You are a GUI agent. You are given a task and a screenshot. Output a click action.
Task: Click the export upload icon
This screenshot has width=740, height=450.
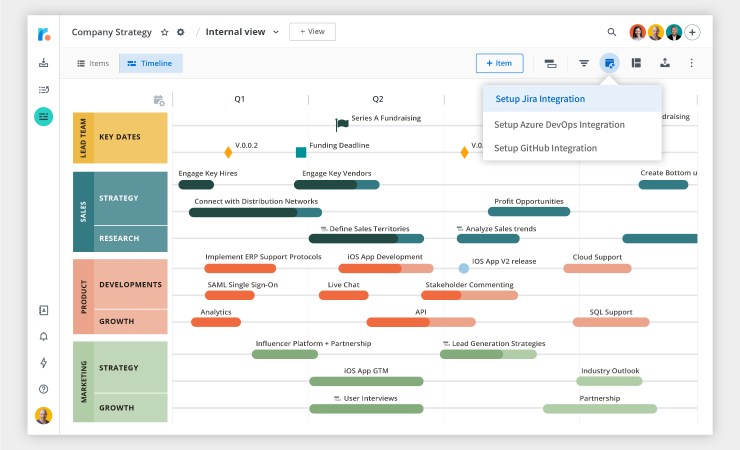(x=664, y=63)
